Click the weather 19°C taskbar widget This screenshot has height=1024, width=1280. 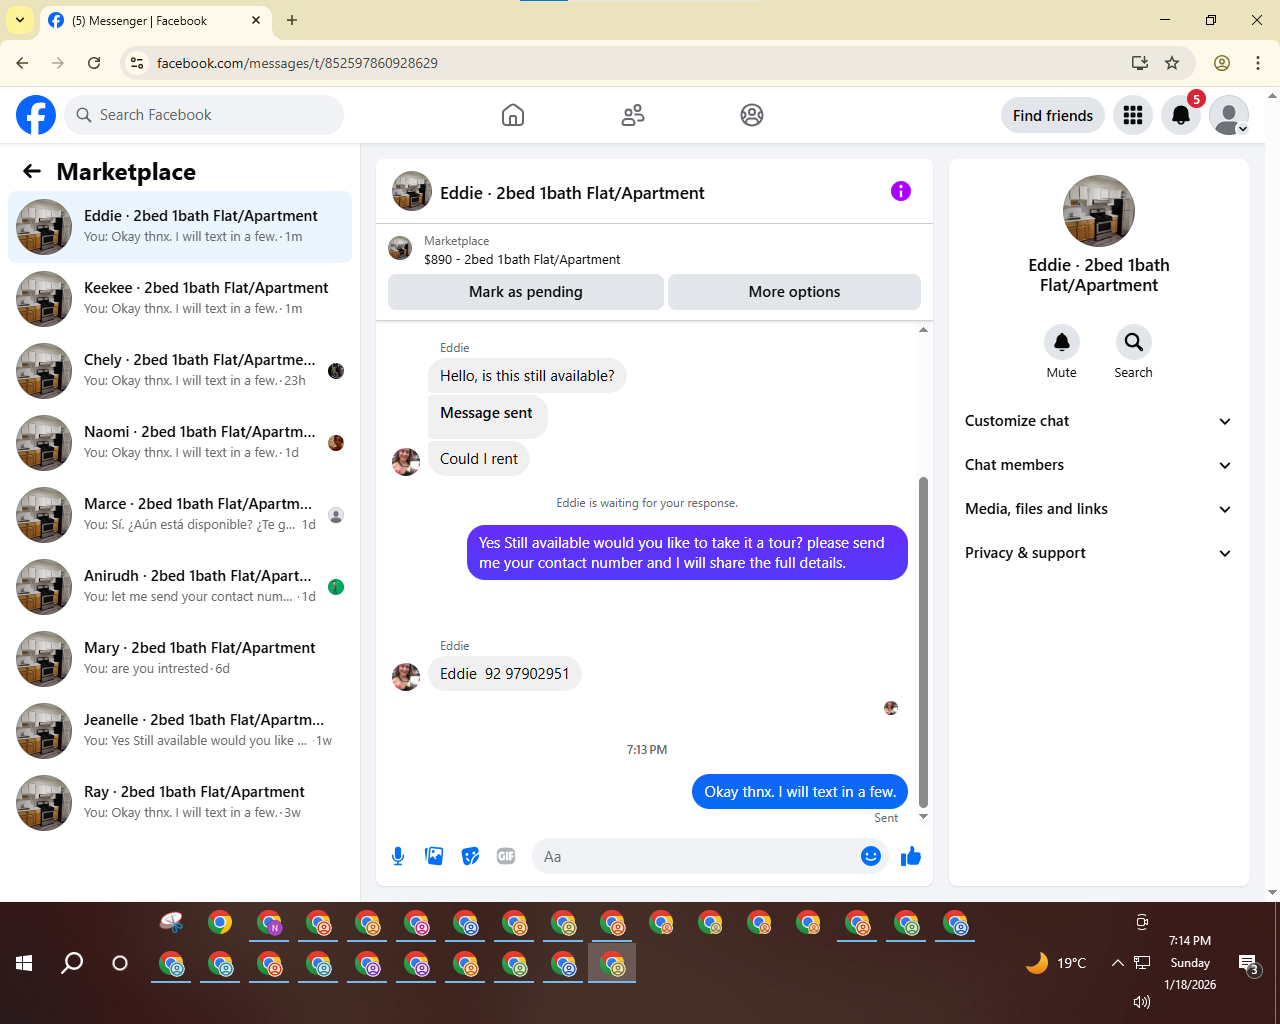pos(1056,963)
